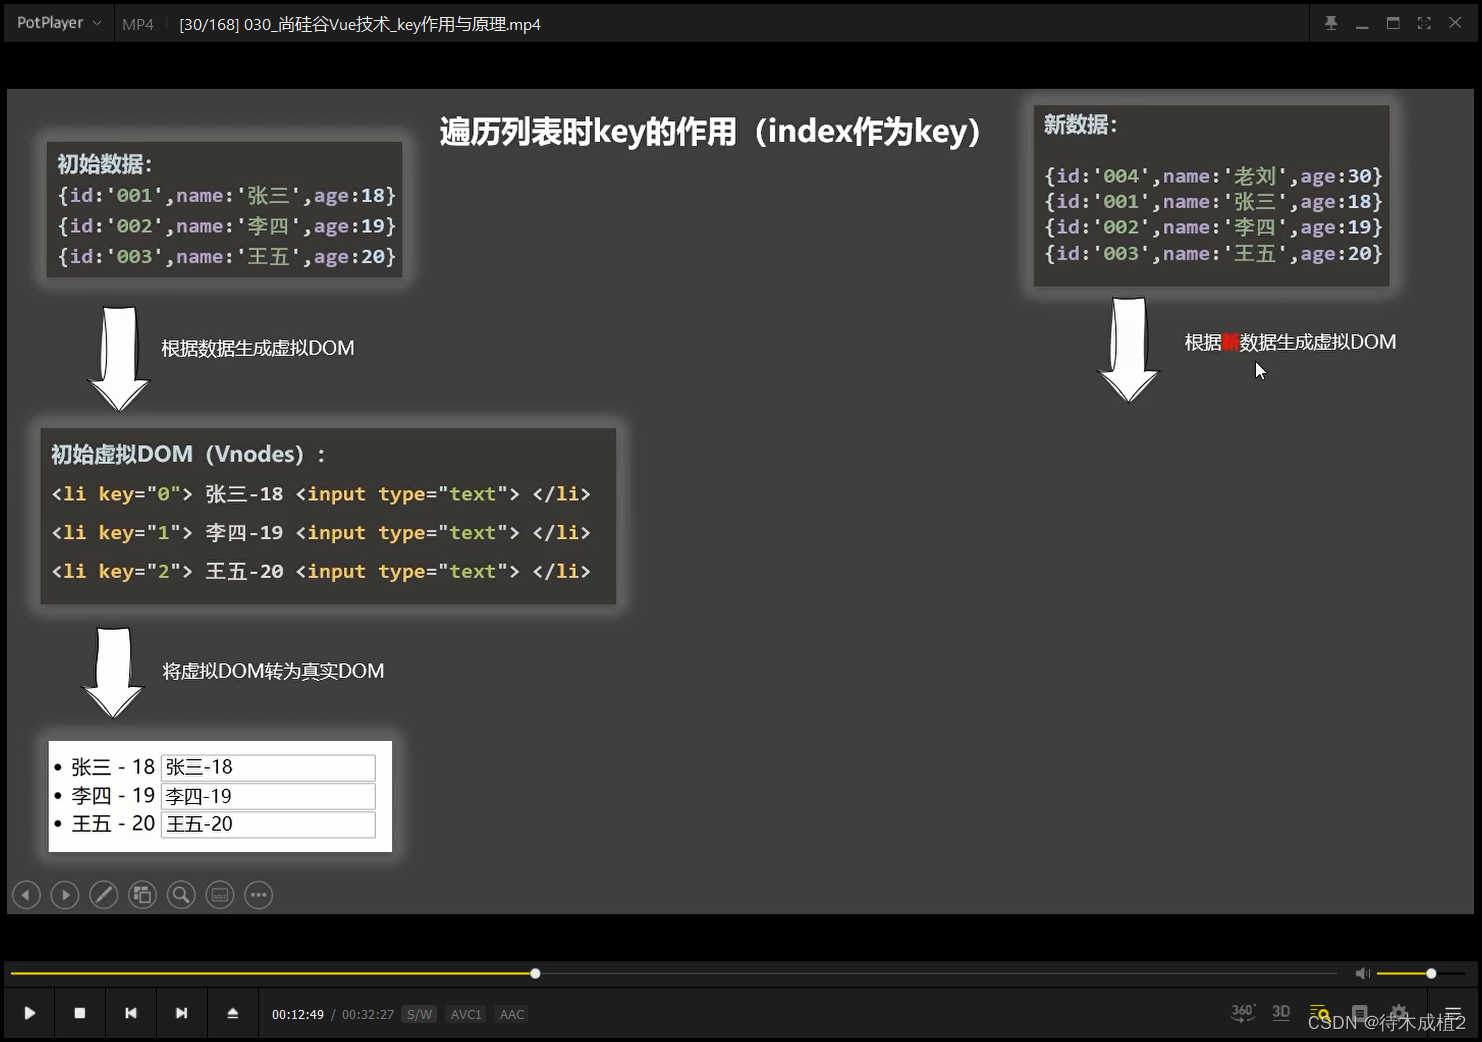Click the elapsed time 00:12:49

tap(298, 1014)
